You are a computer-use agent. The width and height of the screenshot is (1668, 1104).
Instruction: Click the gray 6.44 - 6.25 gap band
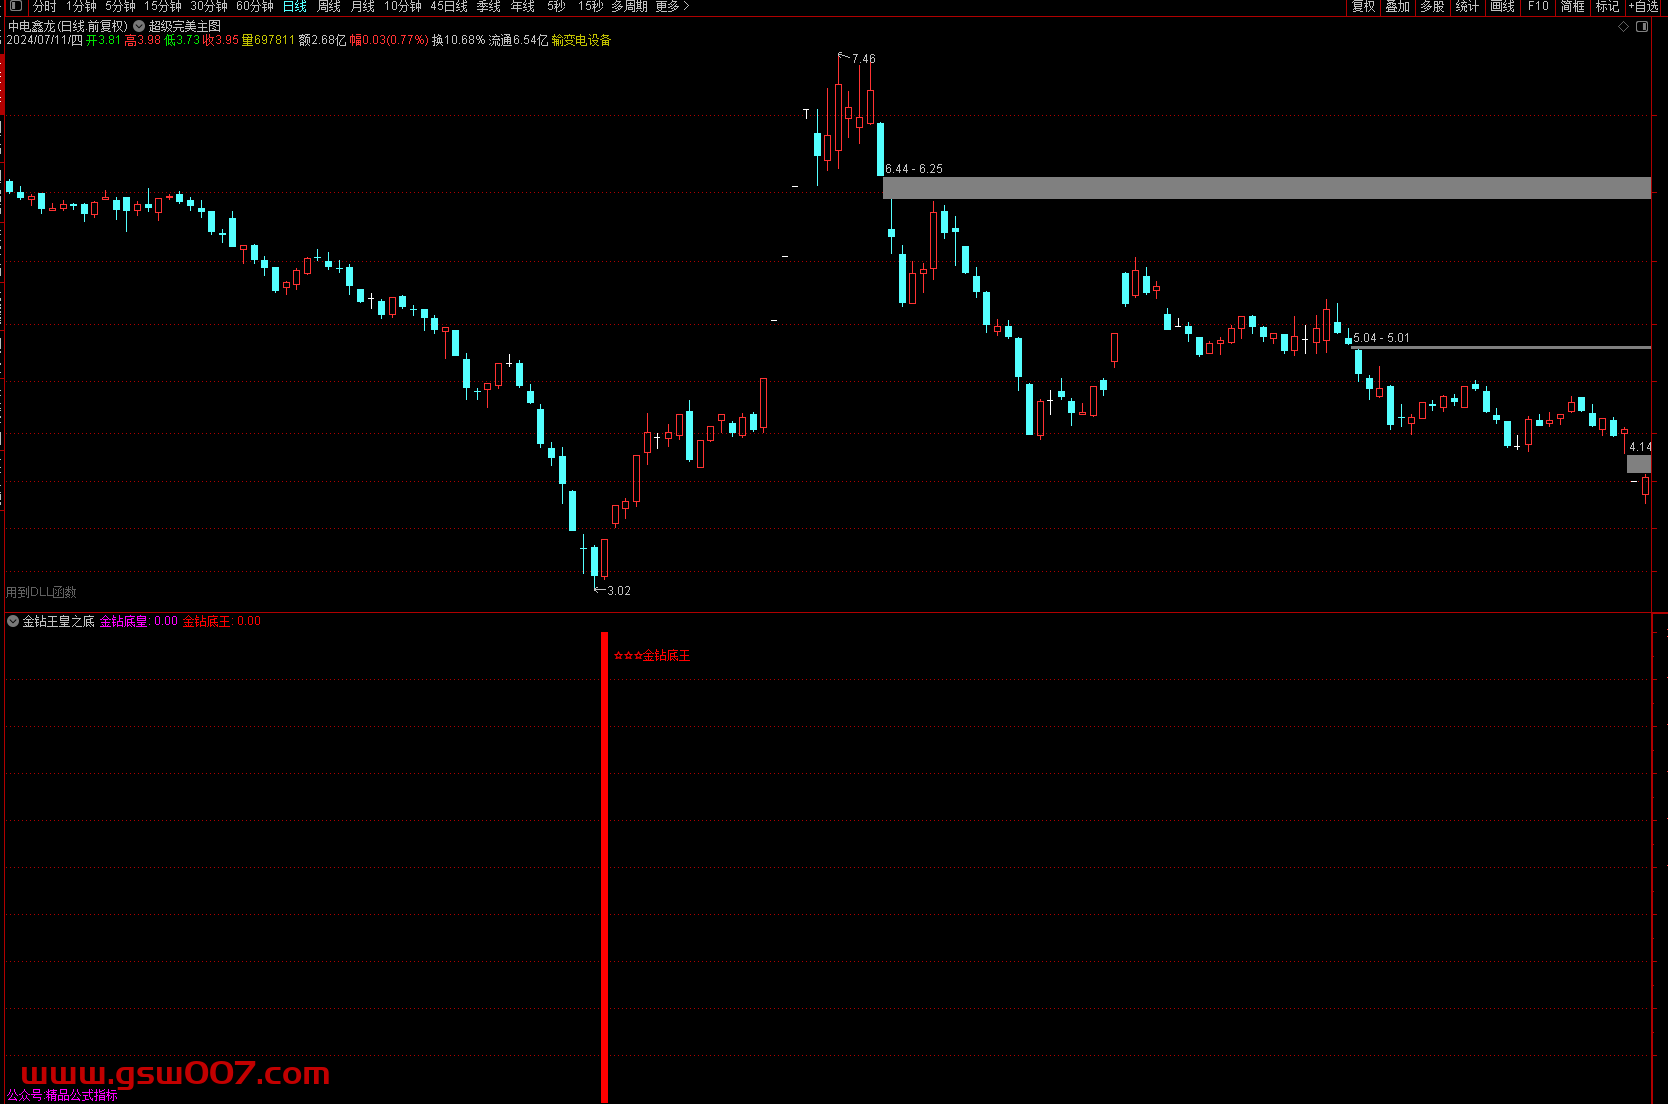1266,188
